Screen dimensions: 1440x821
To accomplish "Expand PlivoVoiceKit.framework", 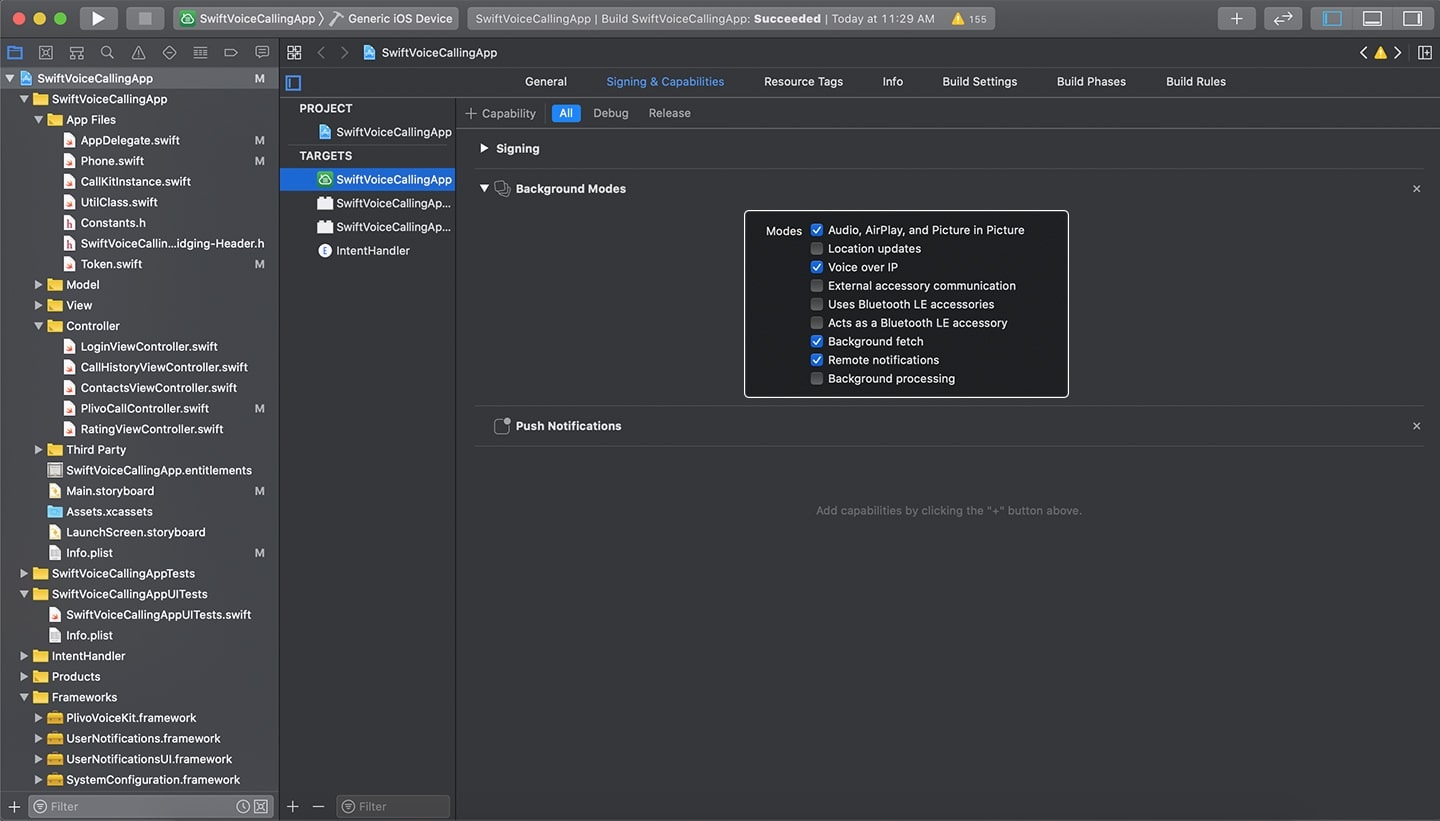I will pos(39,718).
